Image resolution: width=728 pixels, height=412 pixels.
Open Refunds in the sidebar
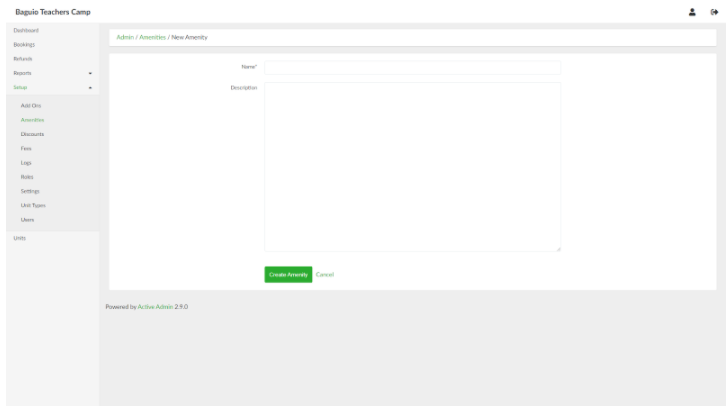pos(22,59)
